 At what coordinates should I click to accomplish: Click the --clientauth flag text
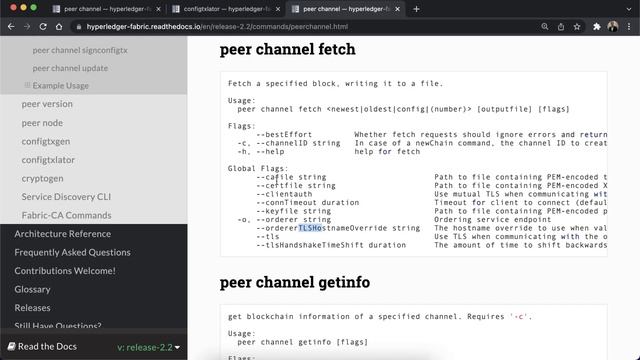(x=284, y=194)
